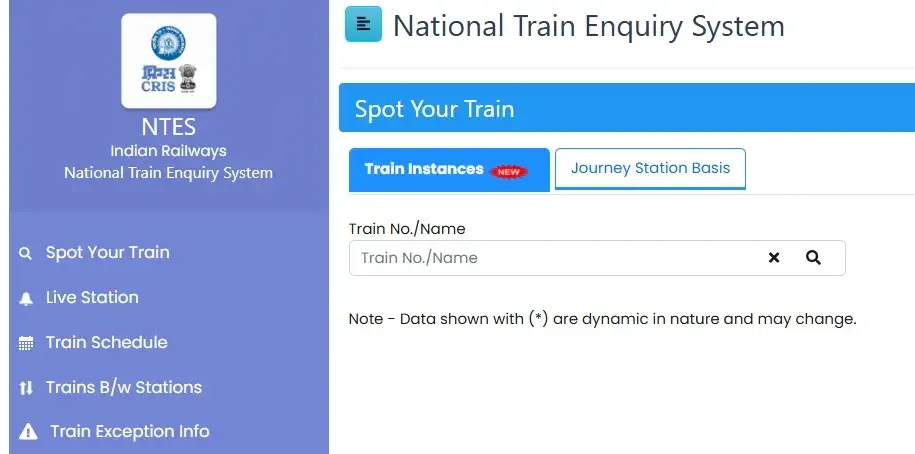Click the warning triangle icon for Train Exception Info
Screen dimensions: 915x454
pos(27,432)
